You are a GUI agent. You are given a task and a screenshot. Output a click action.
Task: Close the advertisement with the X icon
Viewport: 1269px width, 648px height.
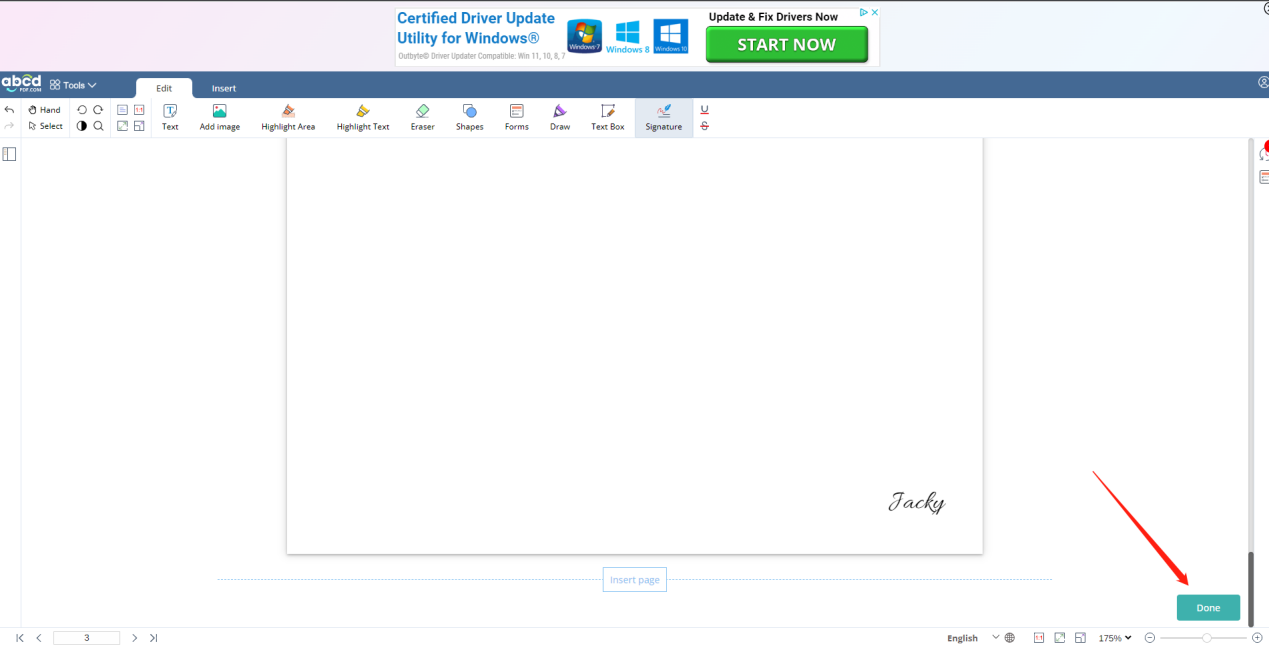coord(875,13)
